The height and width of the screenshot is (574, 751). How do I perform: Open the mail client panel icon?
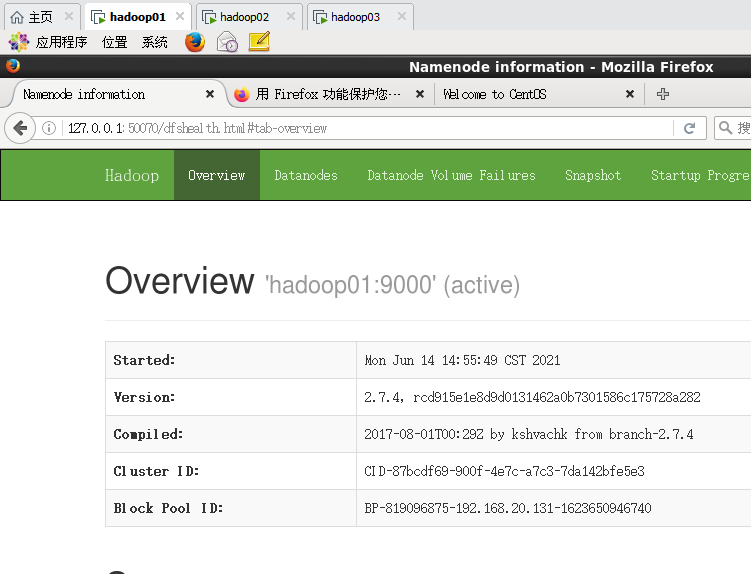tap(227, 42)
